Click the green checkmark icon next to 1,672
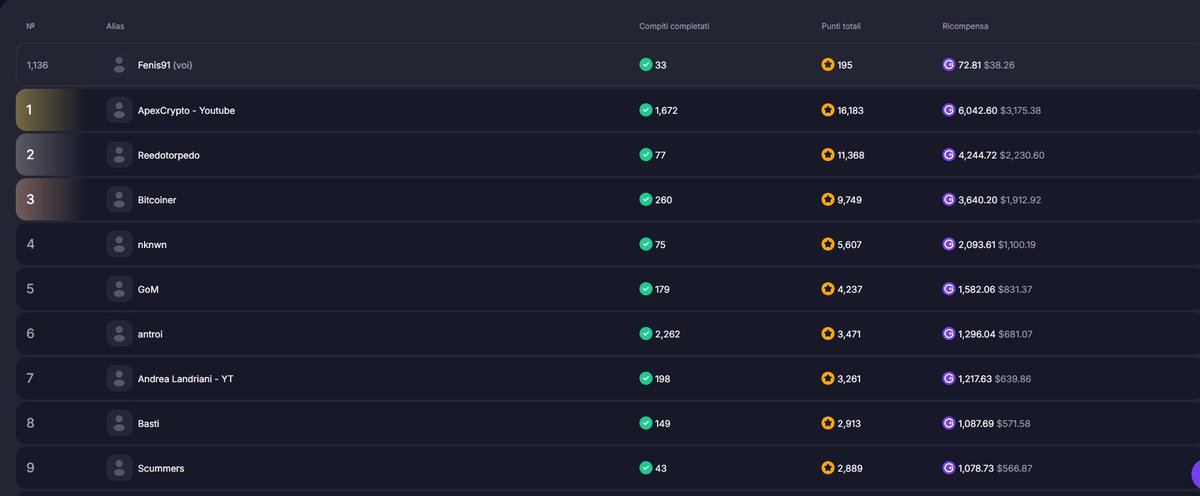Screen dimensions: 1200x496 coord(645,110)
